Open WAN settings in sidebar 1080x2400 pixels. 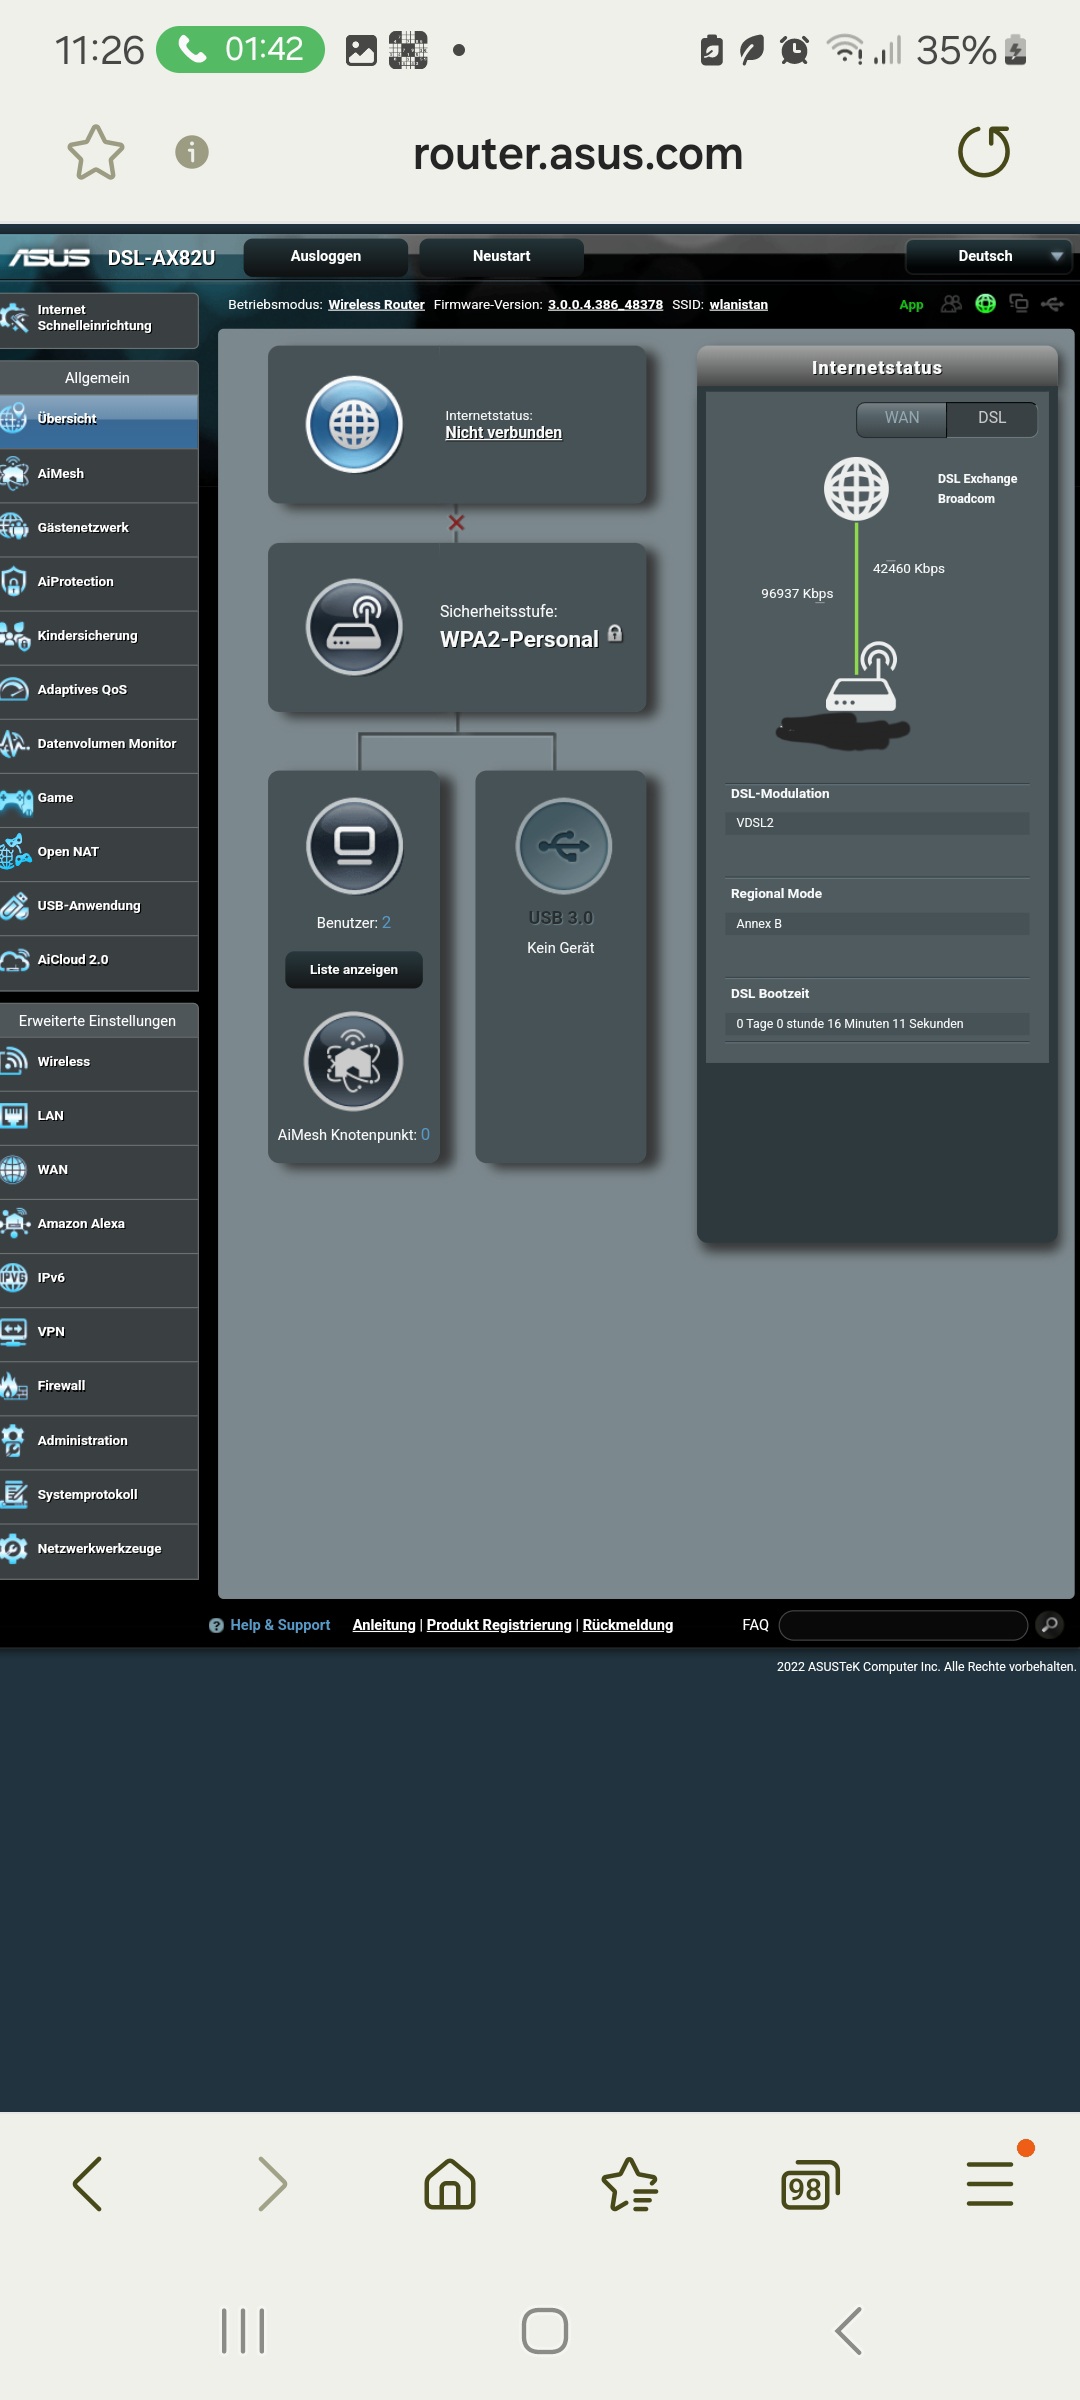(99, 1170)
